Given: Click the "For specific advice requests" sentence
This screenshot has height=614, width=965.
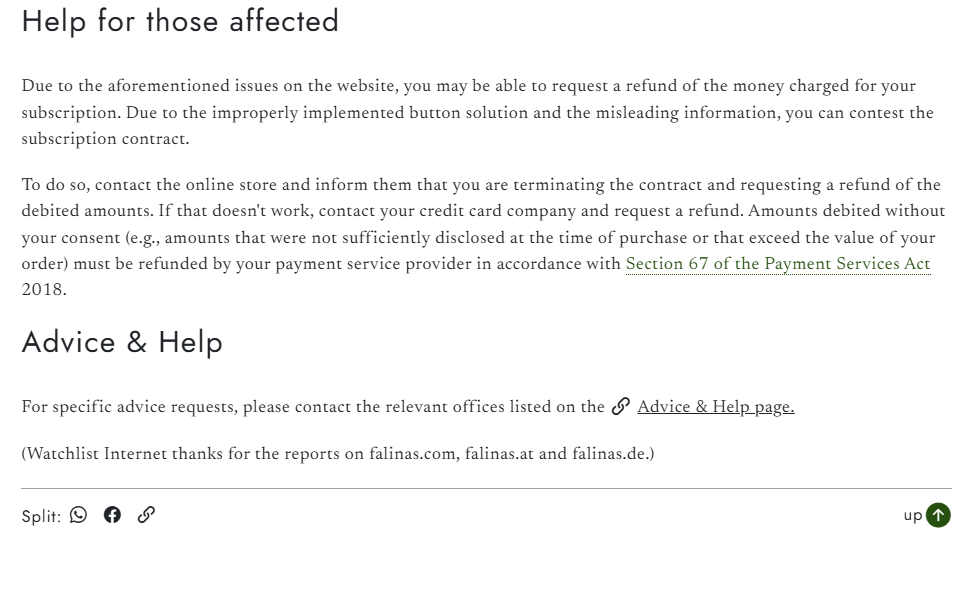Looking at the screenshot, I should 300,408.
